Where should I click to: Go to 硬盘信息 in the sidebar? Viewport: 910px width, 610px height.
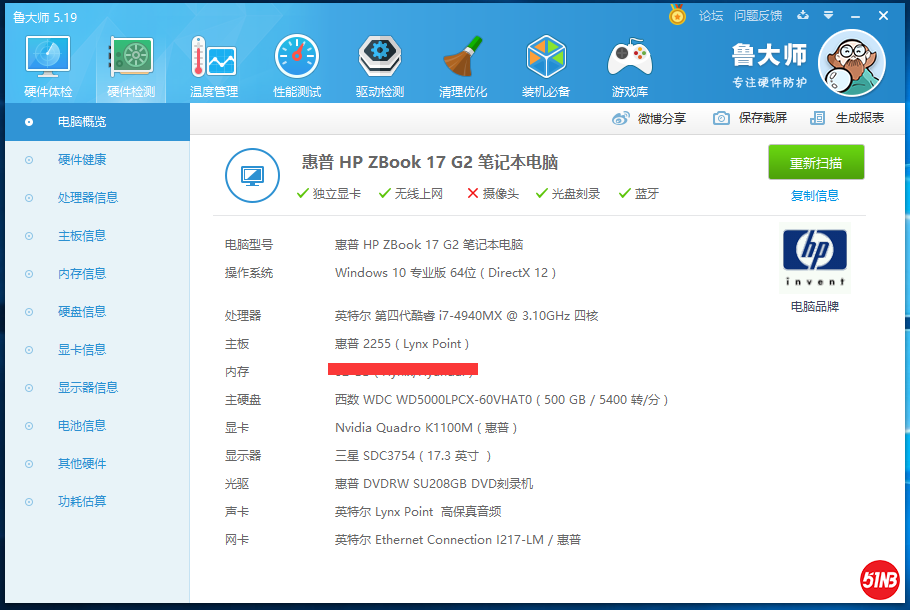[82, 312]
